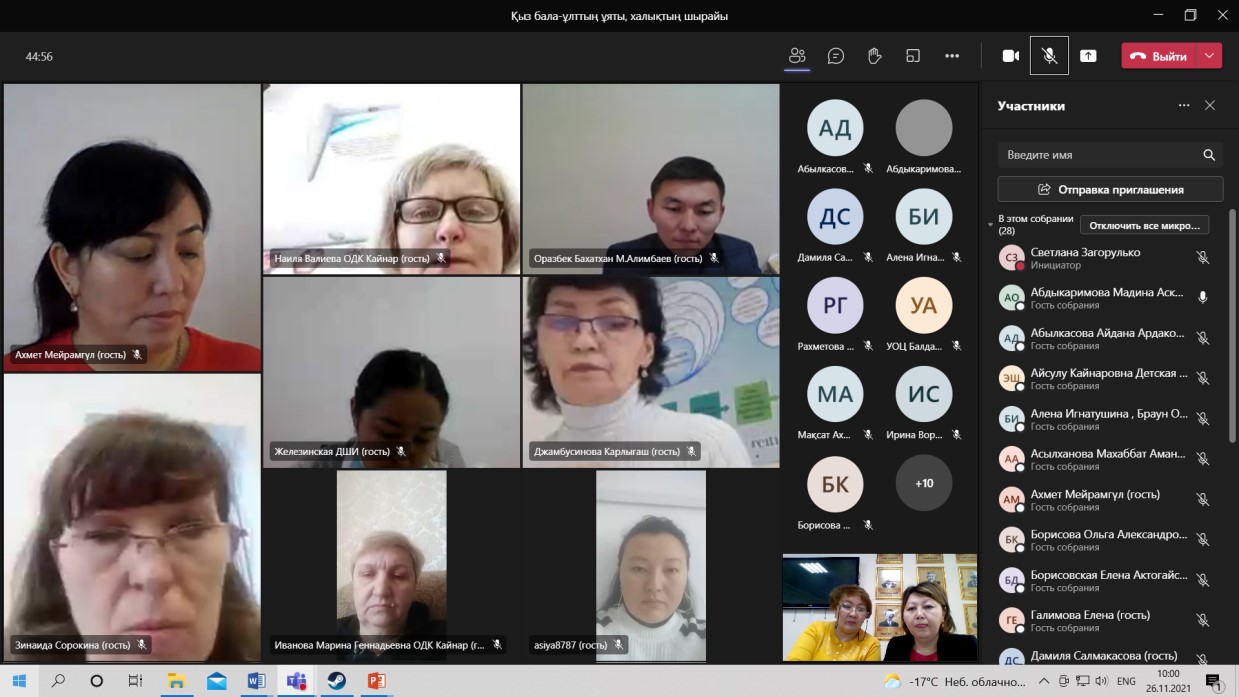Raise hand in the meeting
The height and width of the screenshot is (697, 1239).
[x=874, y=56]
